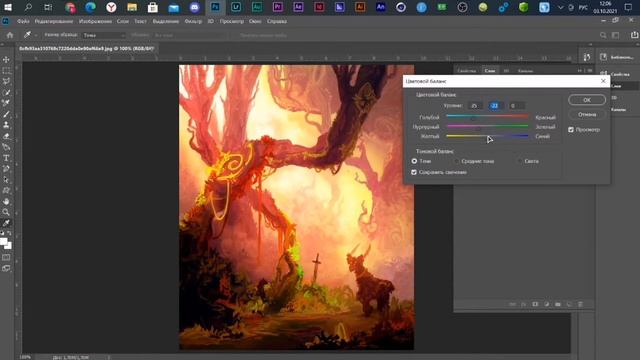
Task: Expand hidden system tray icons chevron
Action: [560, 7]
